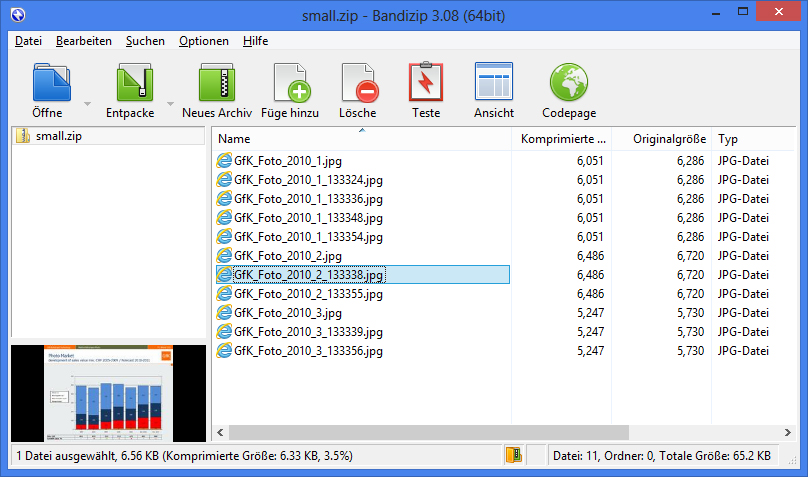Click file icon of GfK_Foto_2010_1_133324.jpg
The width and height of the screenshot is (808, 477).
(224, 180)
